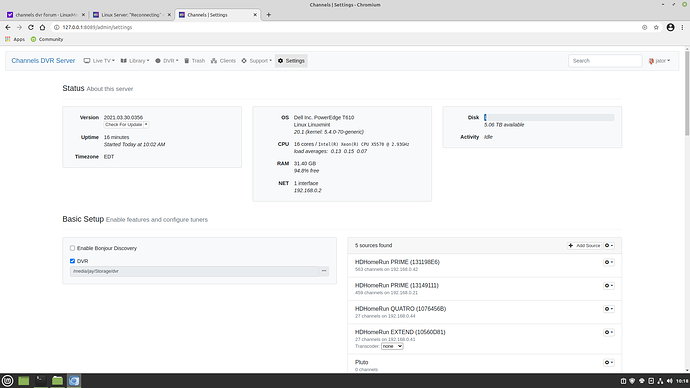
Task: Open the Chromium three-dot menu
Action: [x=683, y=27]
